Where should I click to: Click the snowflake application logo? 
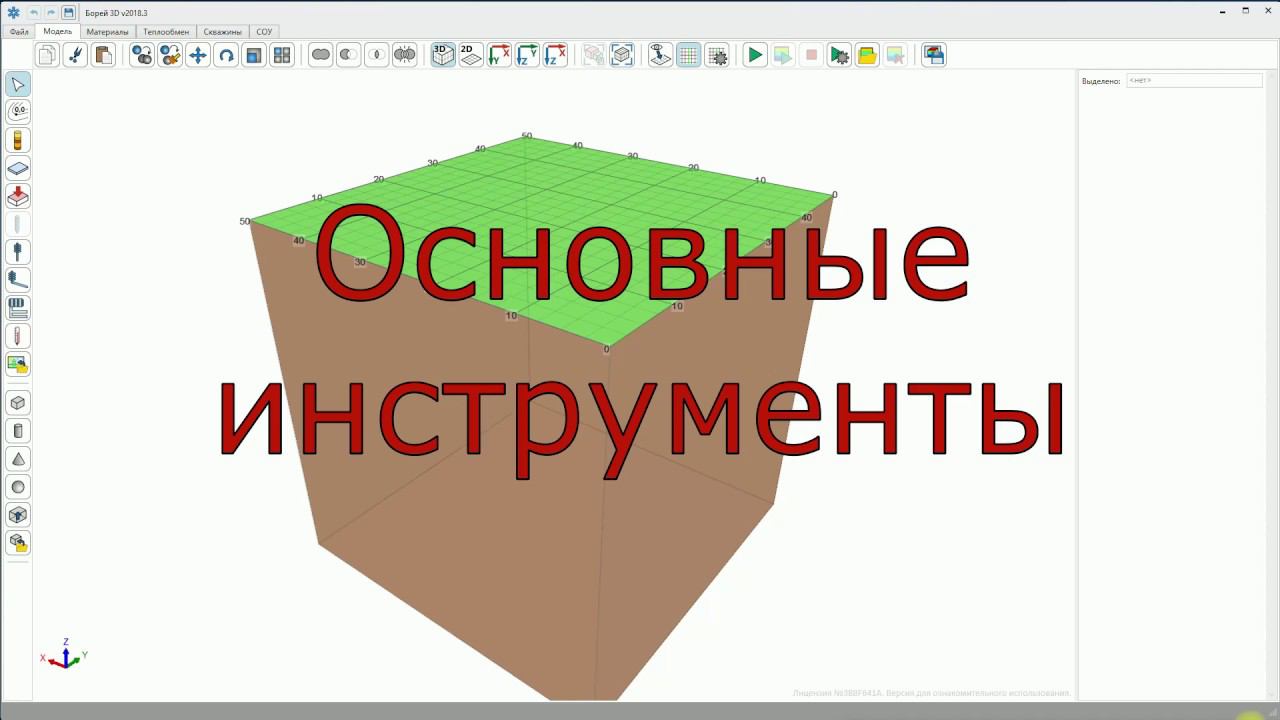coord(13,12)
